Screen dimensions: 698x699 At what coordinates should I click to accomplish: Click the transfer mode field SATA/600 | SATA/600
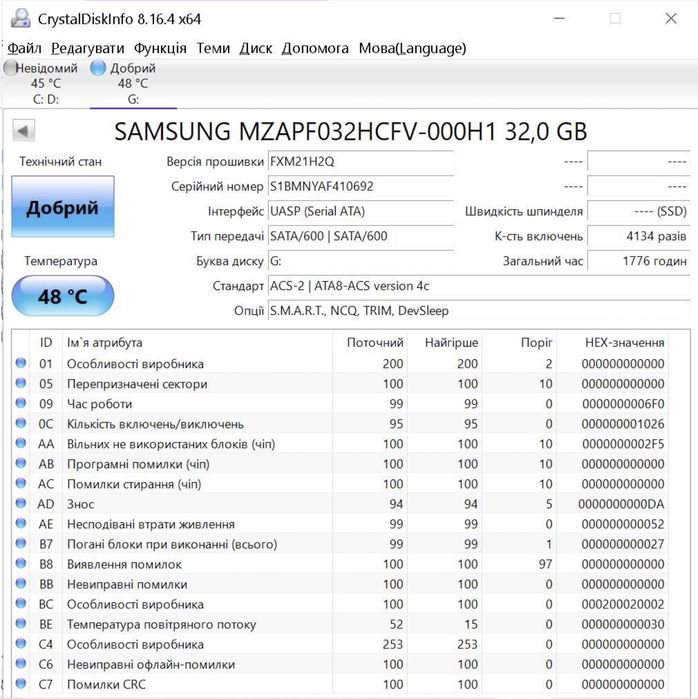click(361, 236)
